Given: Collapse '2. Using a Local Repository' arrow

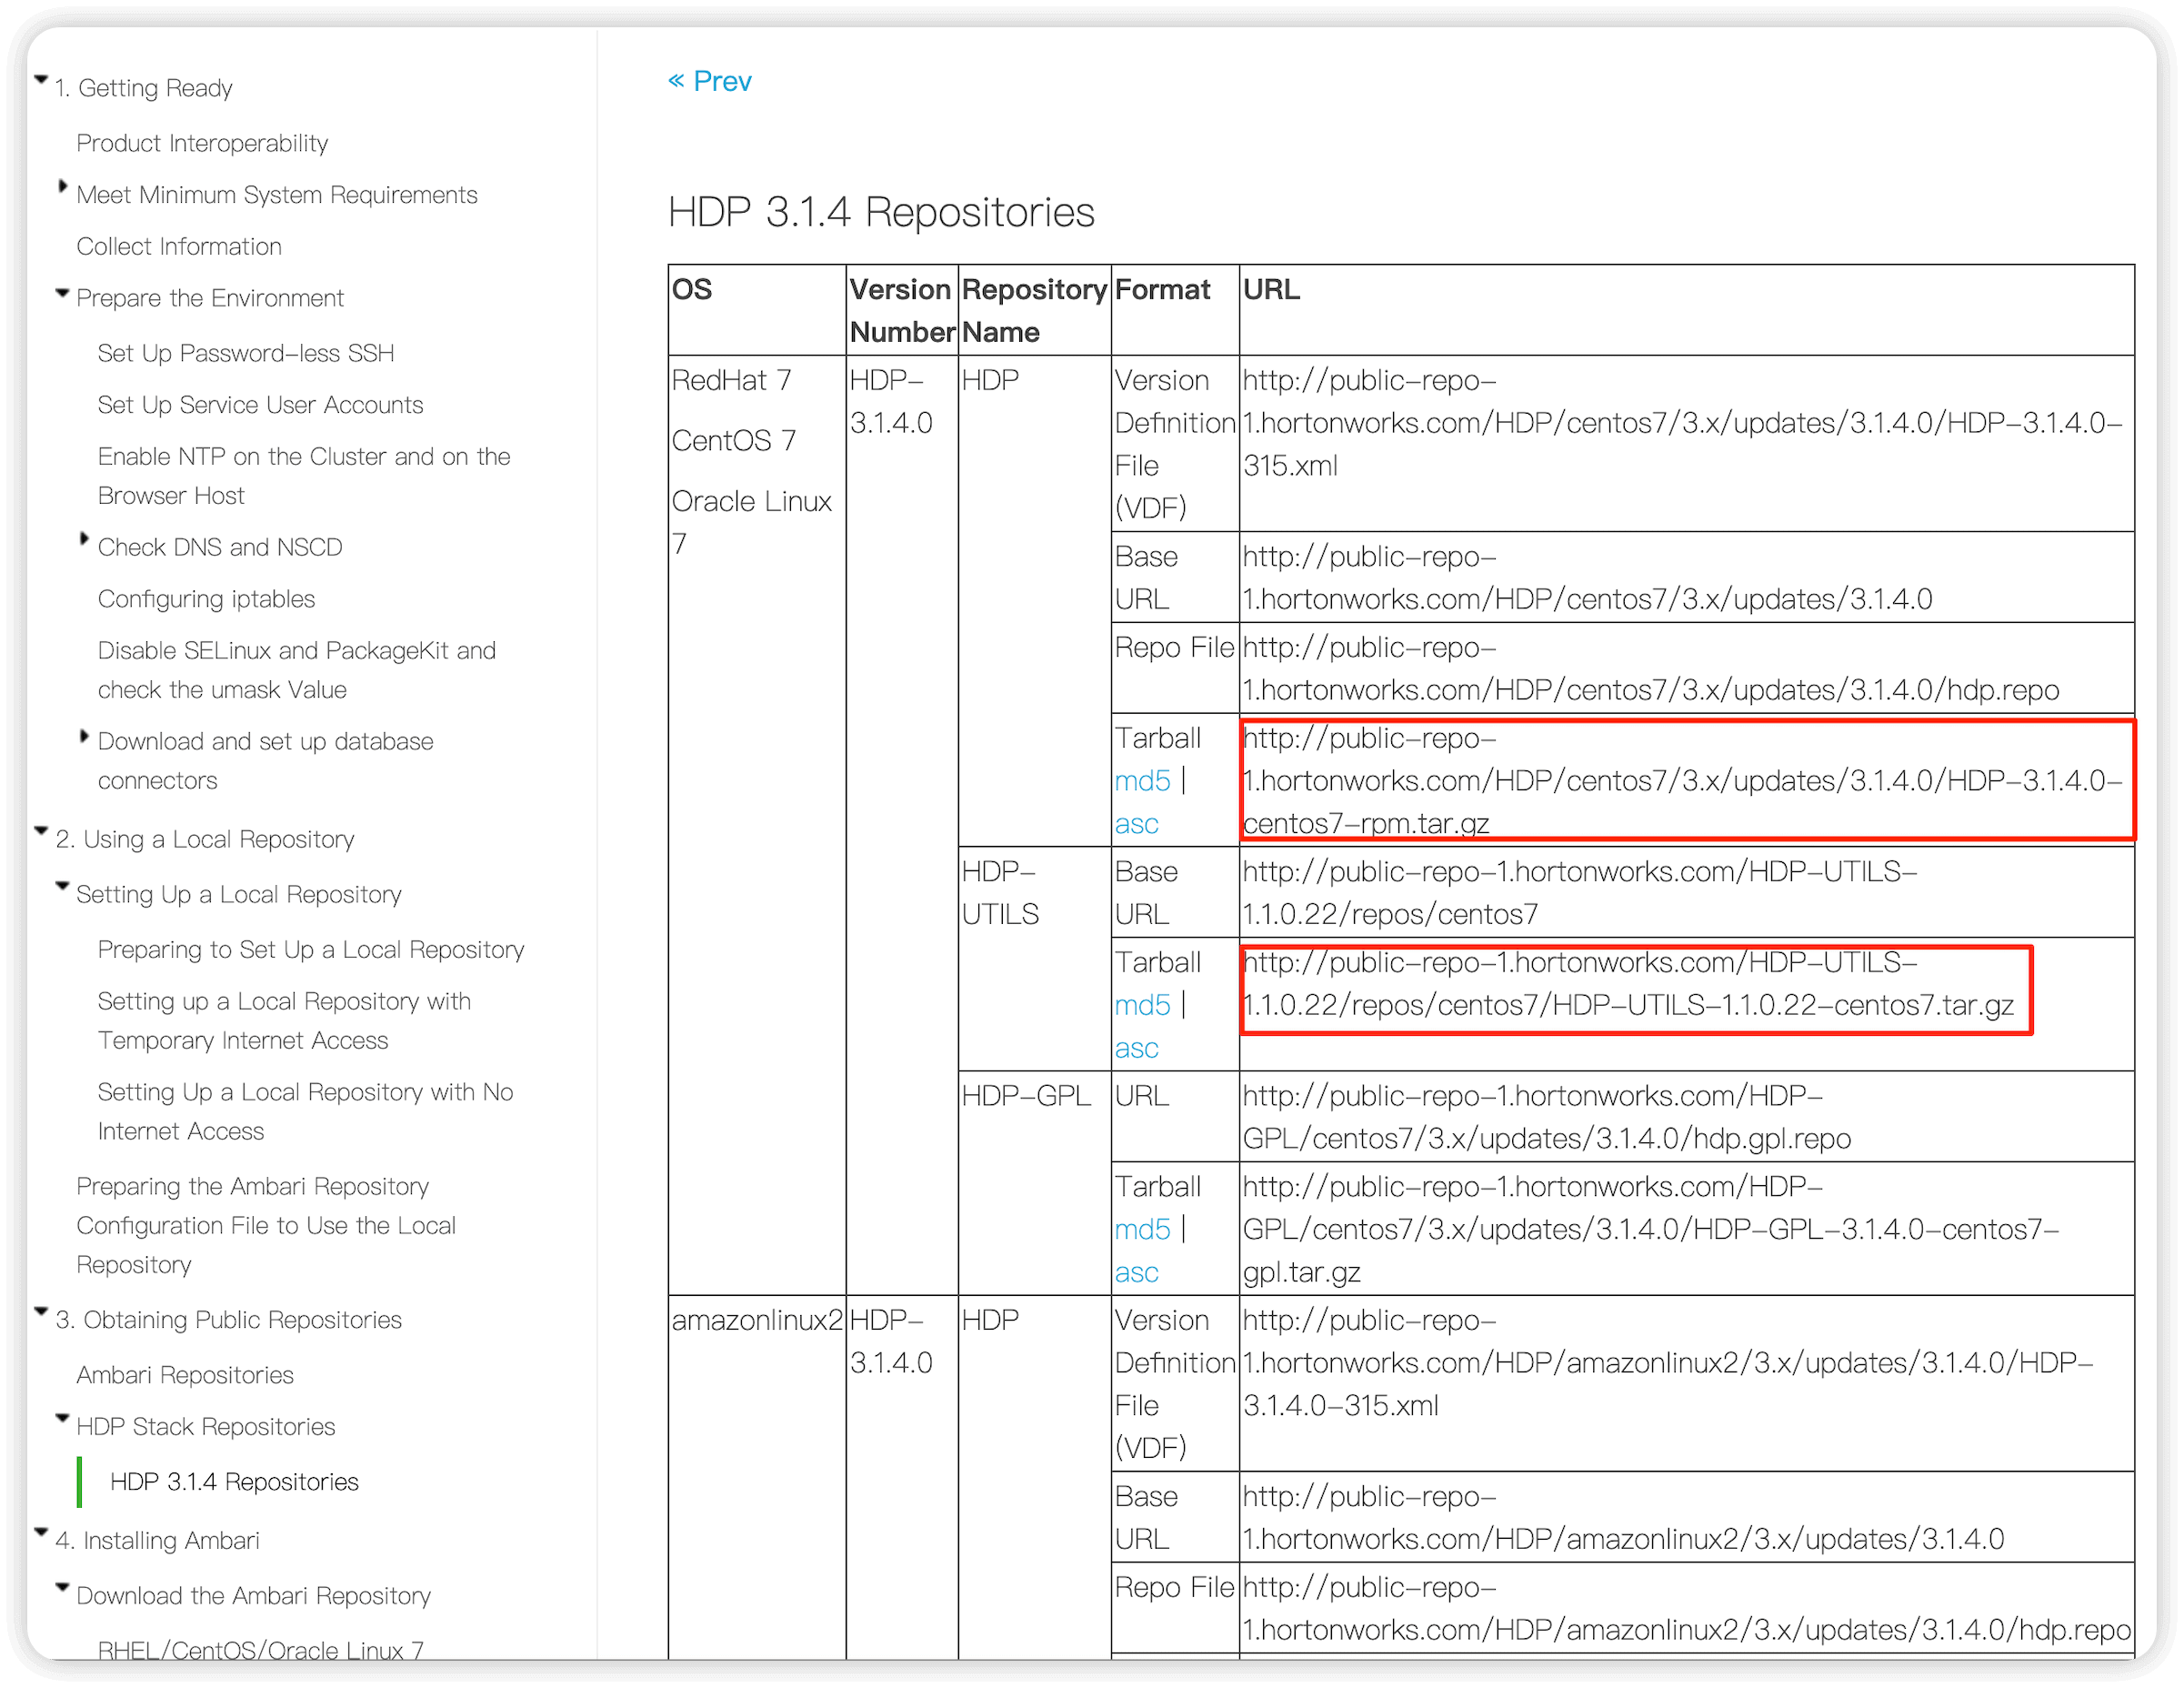Looking at the screenshot, I should coord(41,831).
